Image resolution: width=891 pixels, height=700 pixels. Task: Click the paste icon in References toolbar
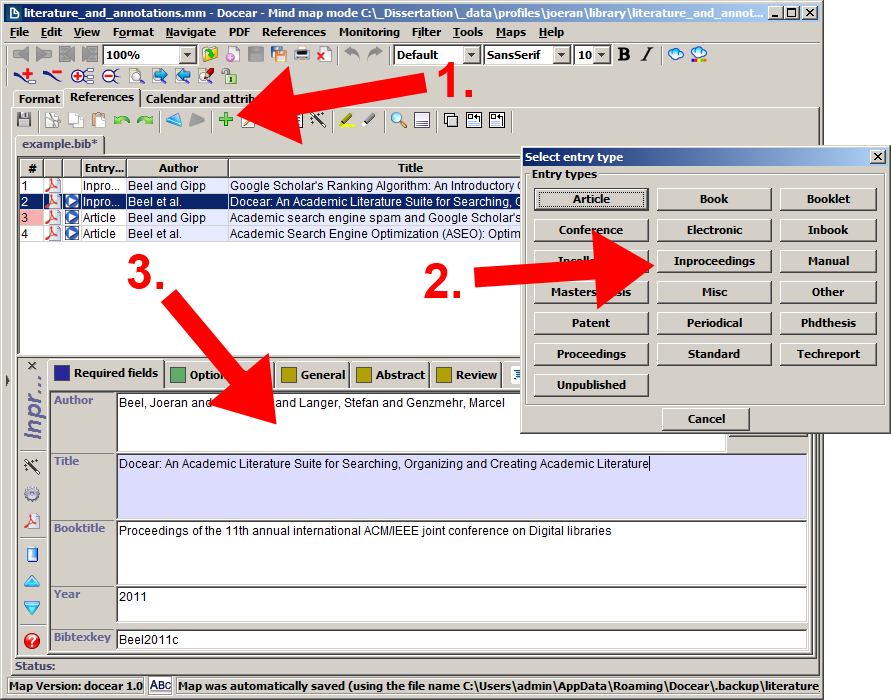click(x=99, y=120)
